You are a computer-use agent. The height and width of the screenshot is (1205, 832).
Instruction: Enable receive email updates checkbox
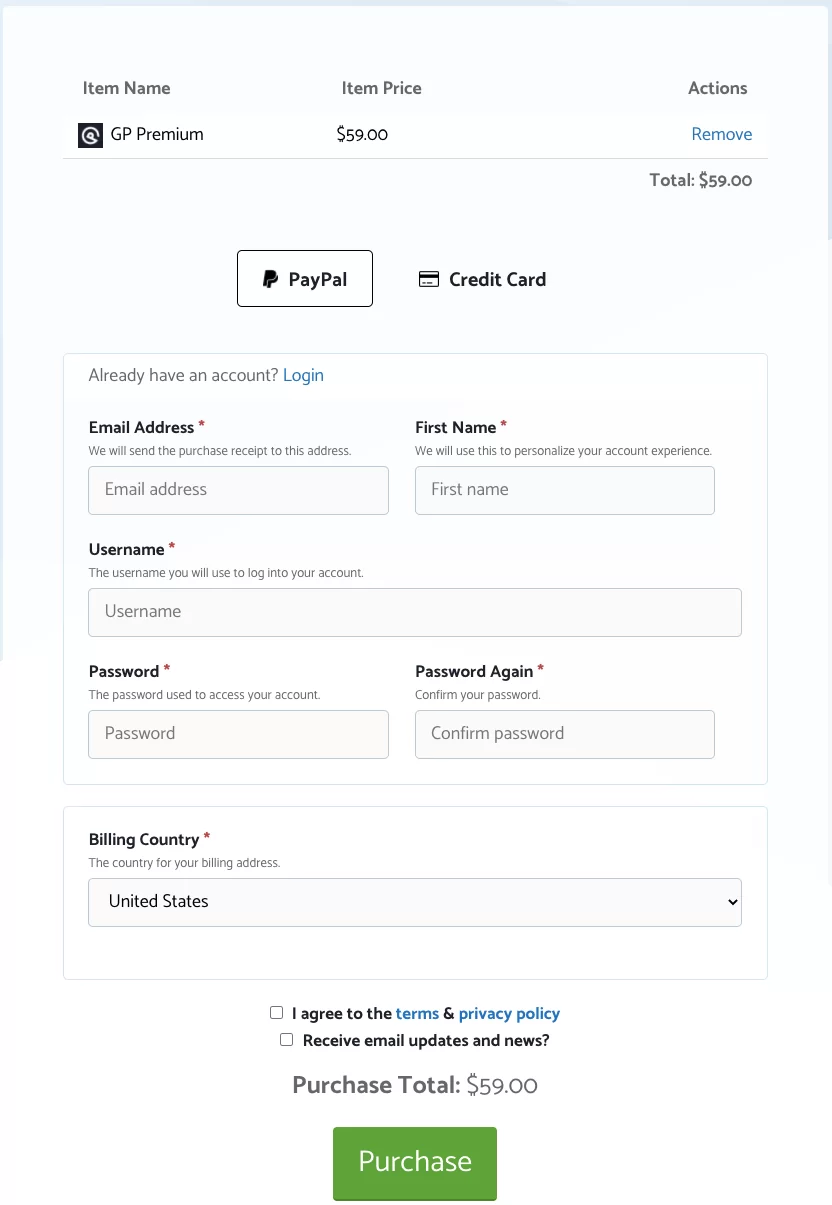(x=287, y=1040)
